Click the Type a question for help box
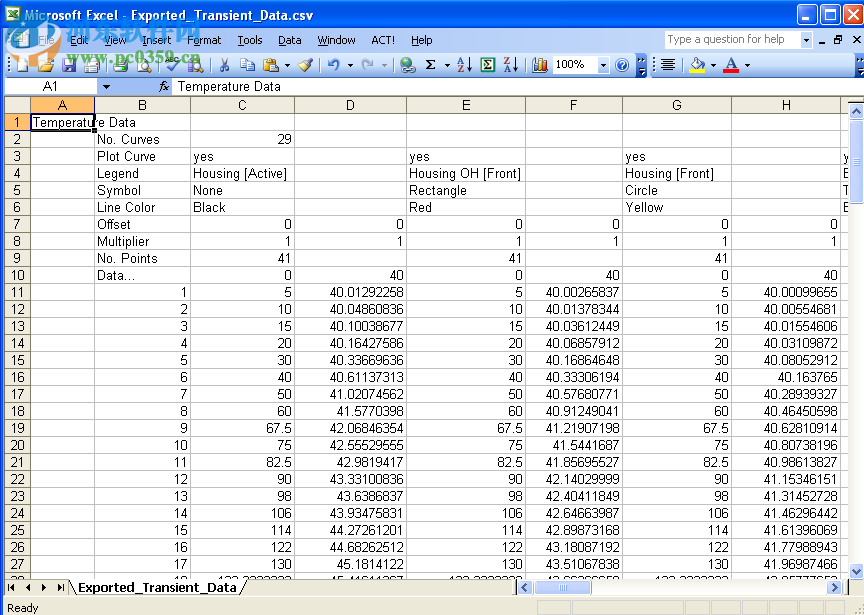Image resolution: width=864 pixels, height=615 pixels. pyautogui.click(x=732, y=40)
